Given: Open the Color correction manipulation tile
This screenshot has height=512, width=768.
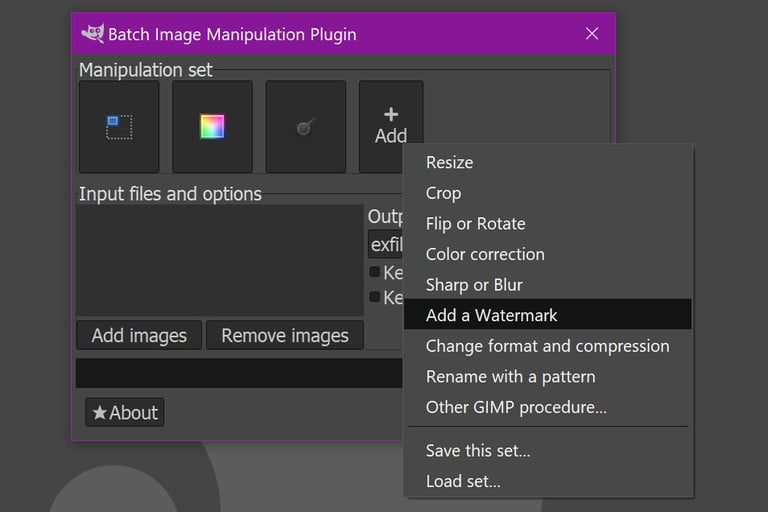Looking at the screenshot, I should 212,127.
